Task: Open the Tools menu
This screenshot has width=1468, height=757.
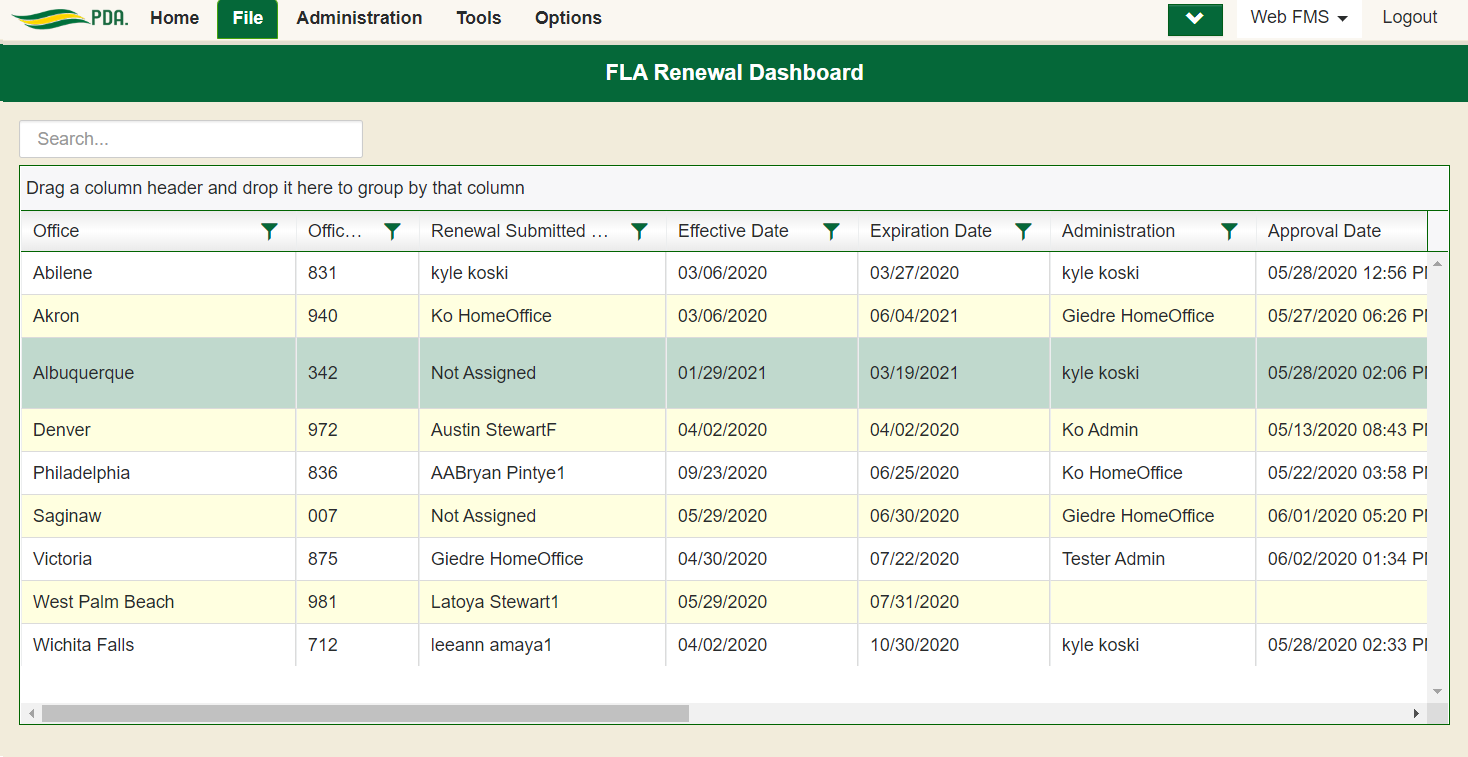Action: coord(478,18)
